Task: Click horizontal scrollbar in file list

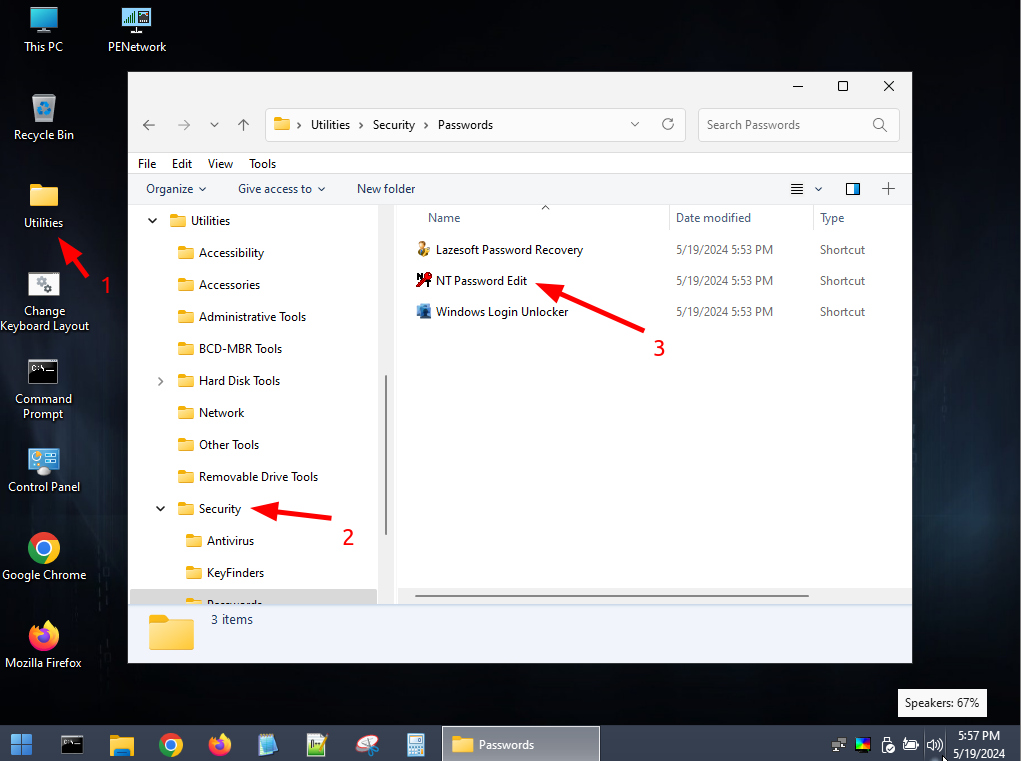Action: click(611, 596)
